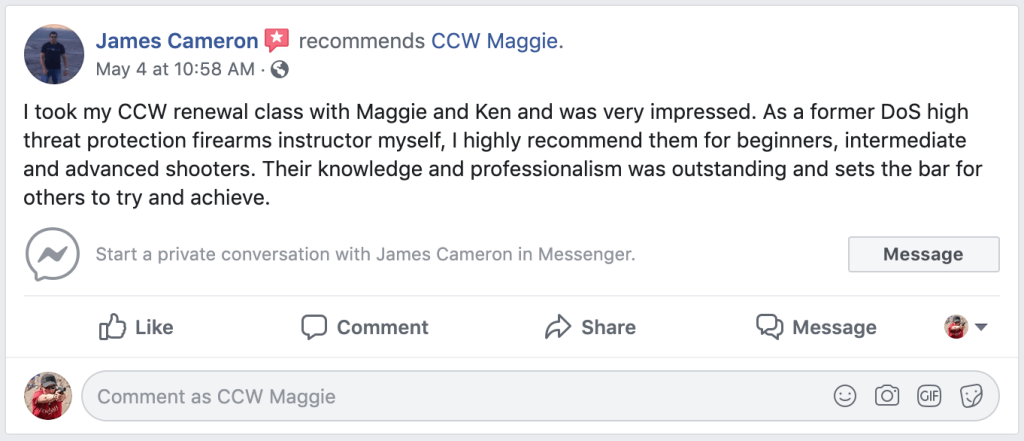Attach a photo with the camera icon
Viewport: 1024px width, 441px height.
[x=887, y=396]
